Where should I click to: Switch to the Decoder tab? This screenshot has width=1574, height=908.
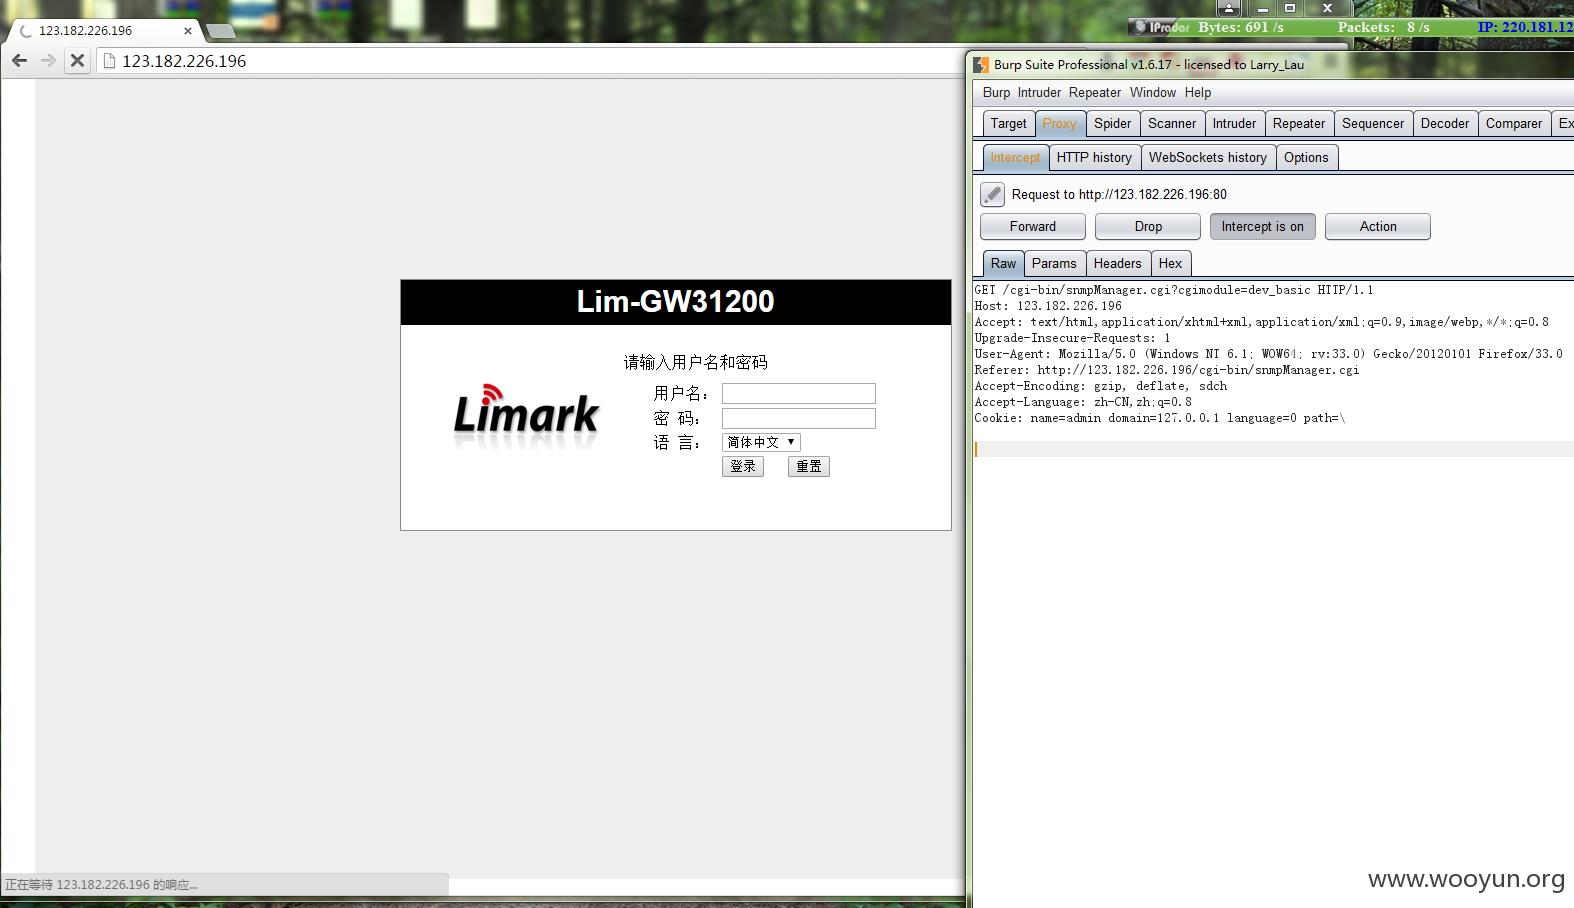pos(1444,123)
